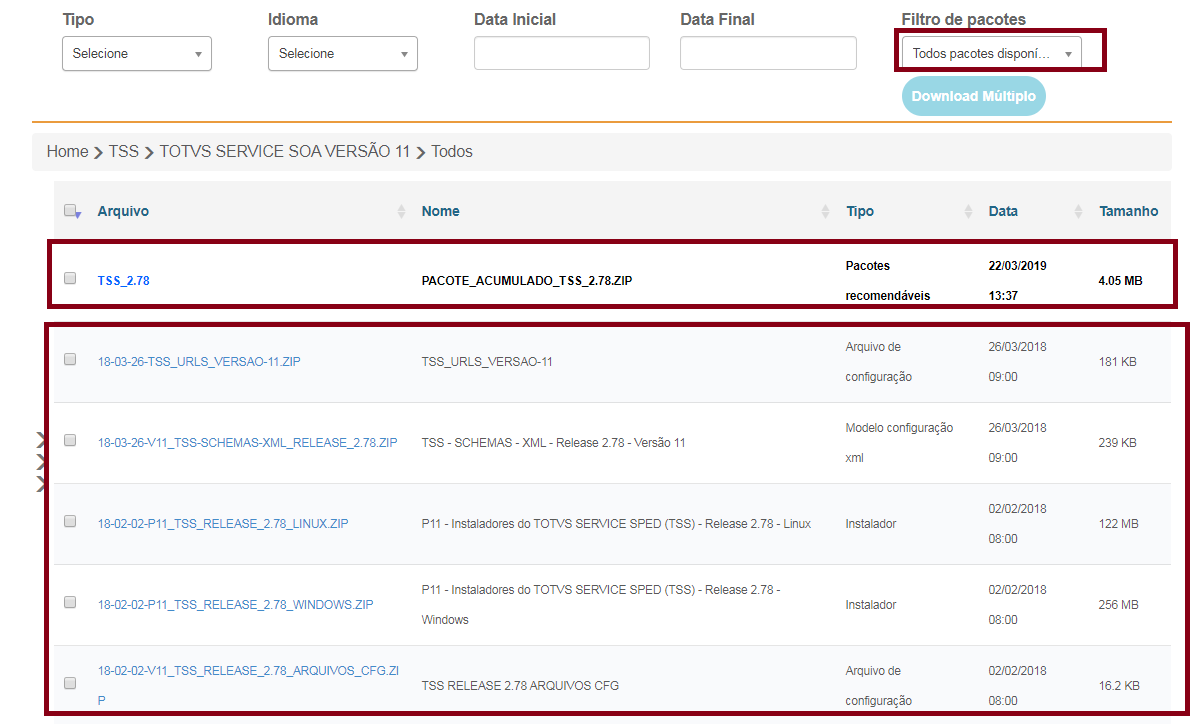Open TOTVS SERVICE SOA VERSÃO 11 breadcrumb
The height and width of the screenshot is (724, 1200).
[x=285, y=152]
